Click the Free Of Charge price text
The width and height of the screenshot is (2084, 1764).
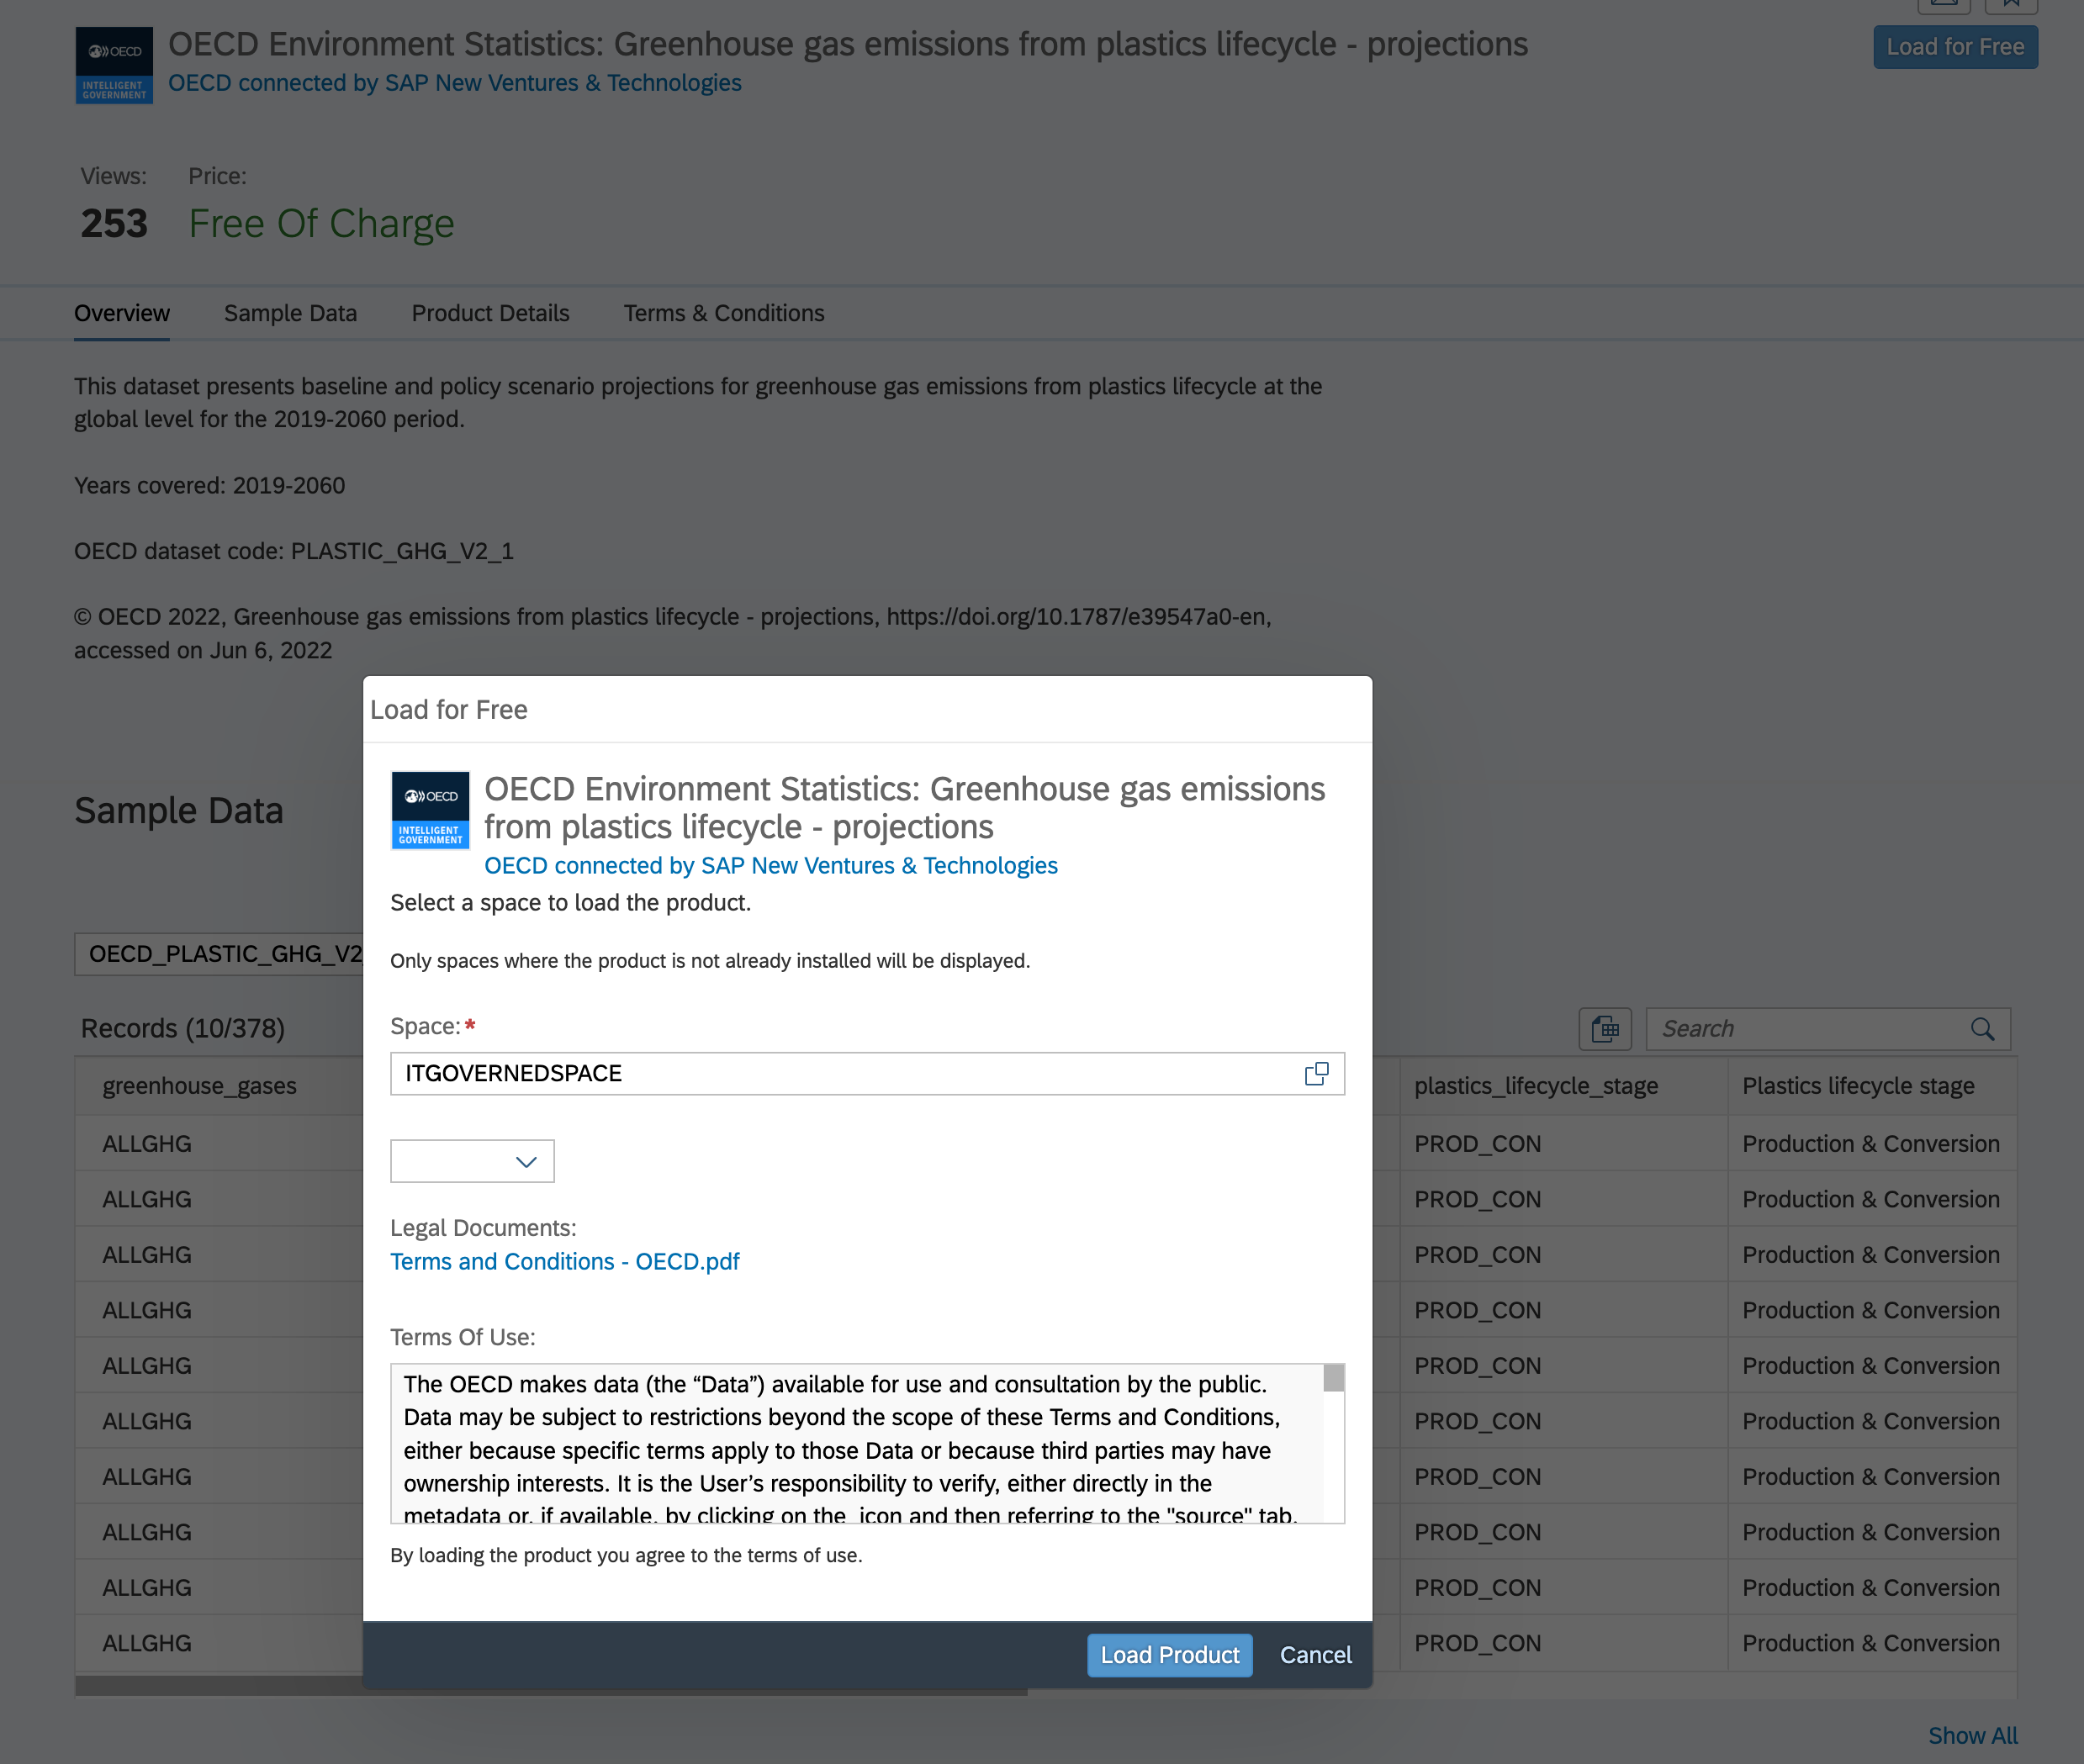321,224
